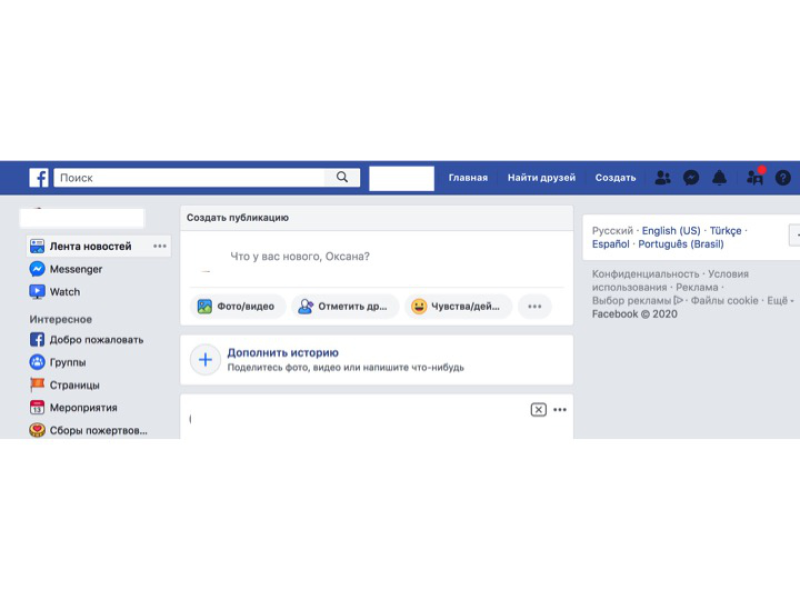
Task: Click the Сборы пожертвований coin icon
Action: 37,430
